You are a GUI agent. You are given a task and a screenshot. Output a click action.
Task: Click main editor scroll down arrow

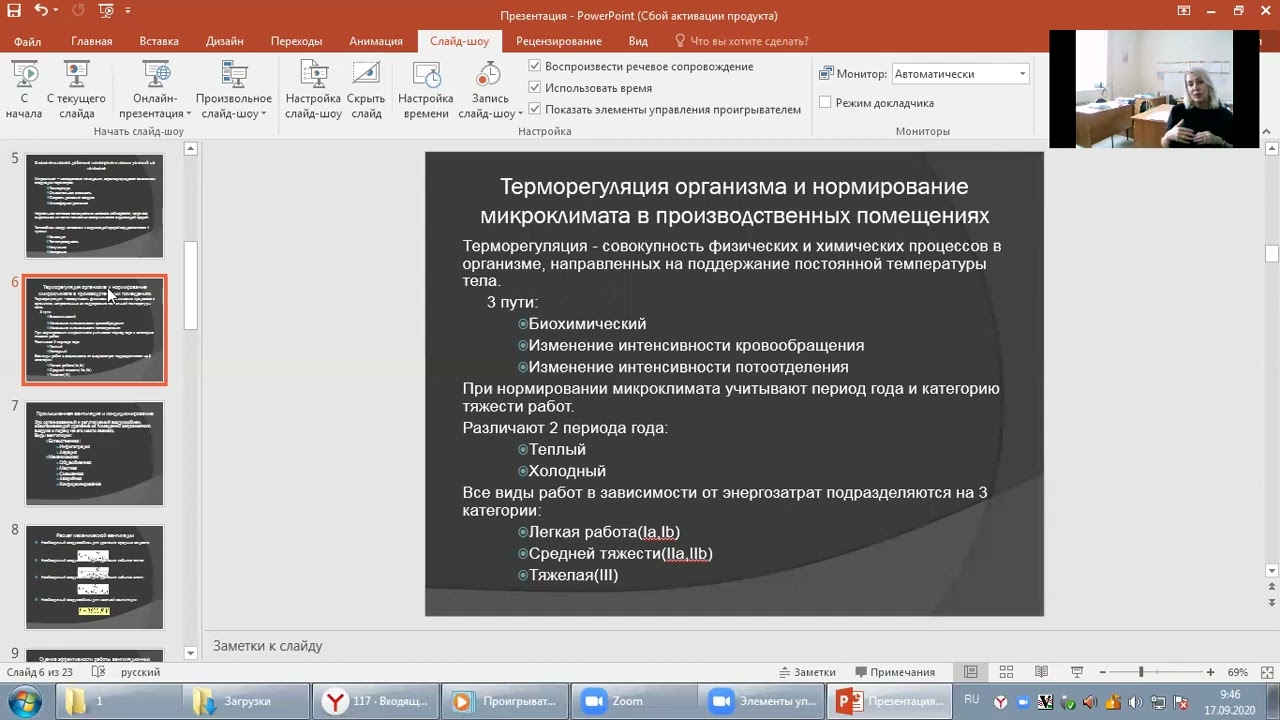tap(1272, 571)
